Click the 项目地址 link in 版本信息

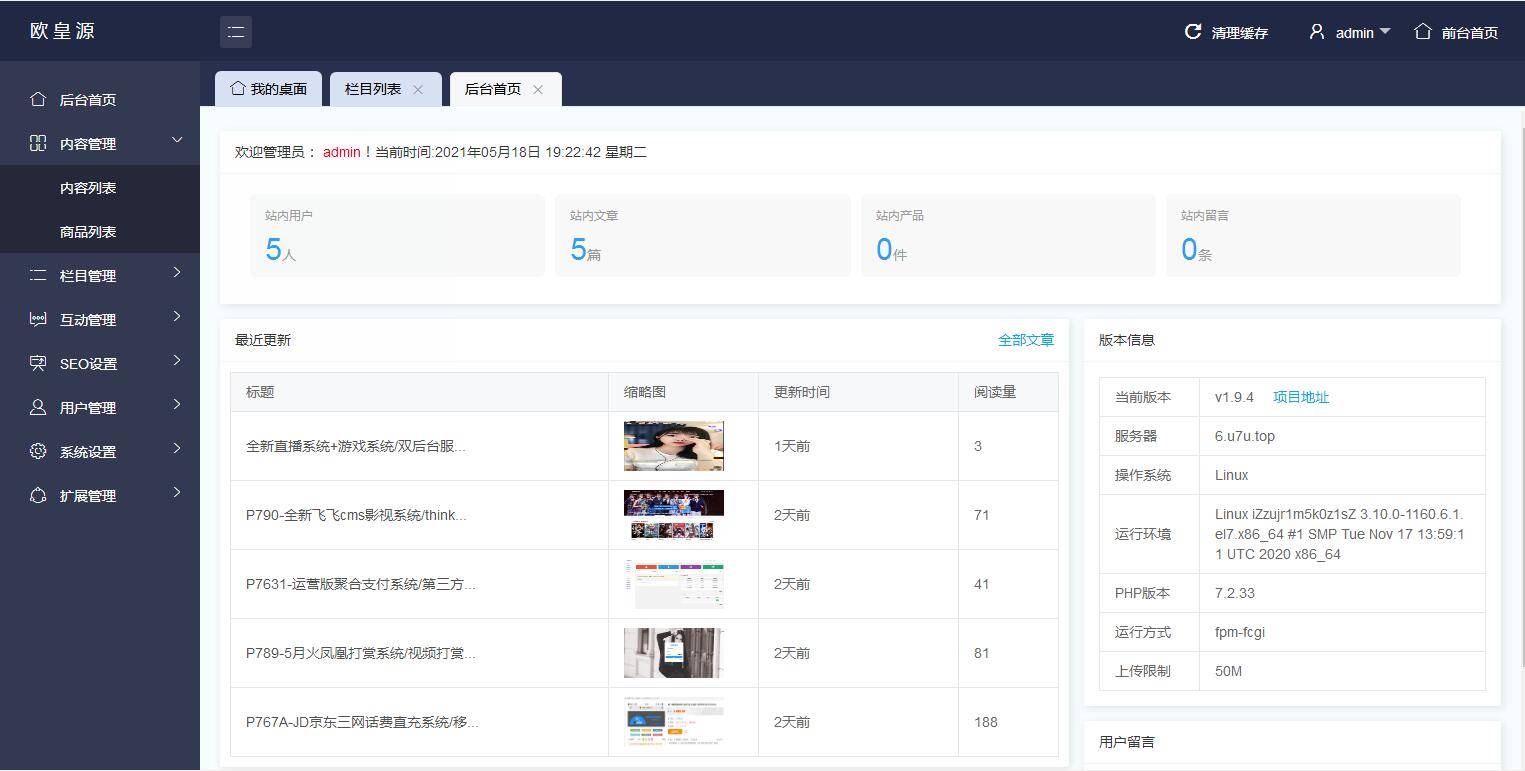(x=1300, y=396)
